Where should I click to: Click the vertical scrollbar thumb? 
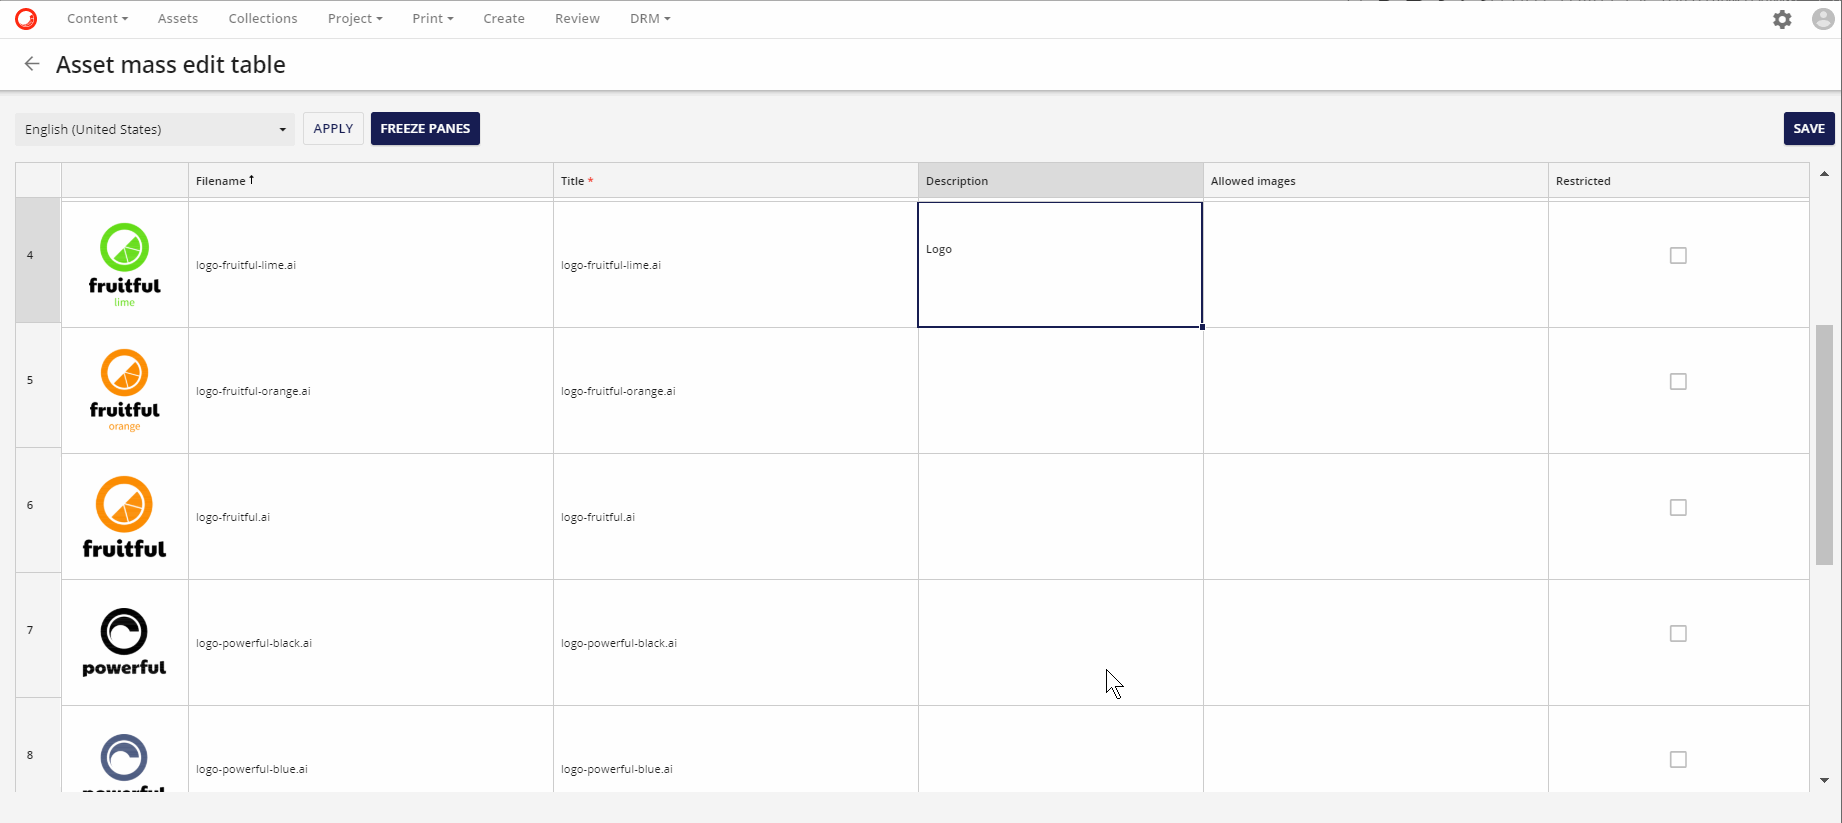[x=1824, y=445]
